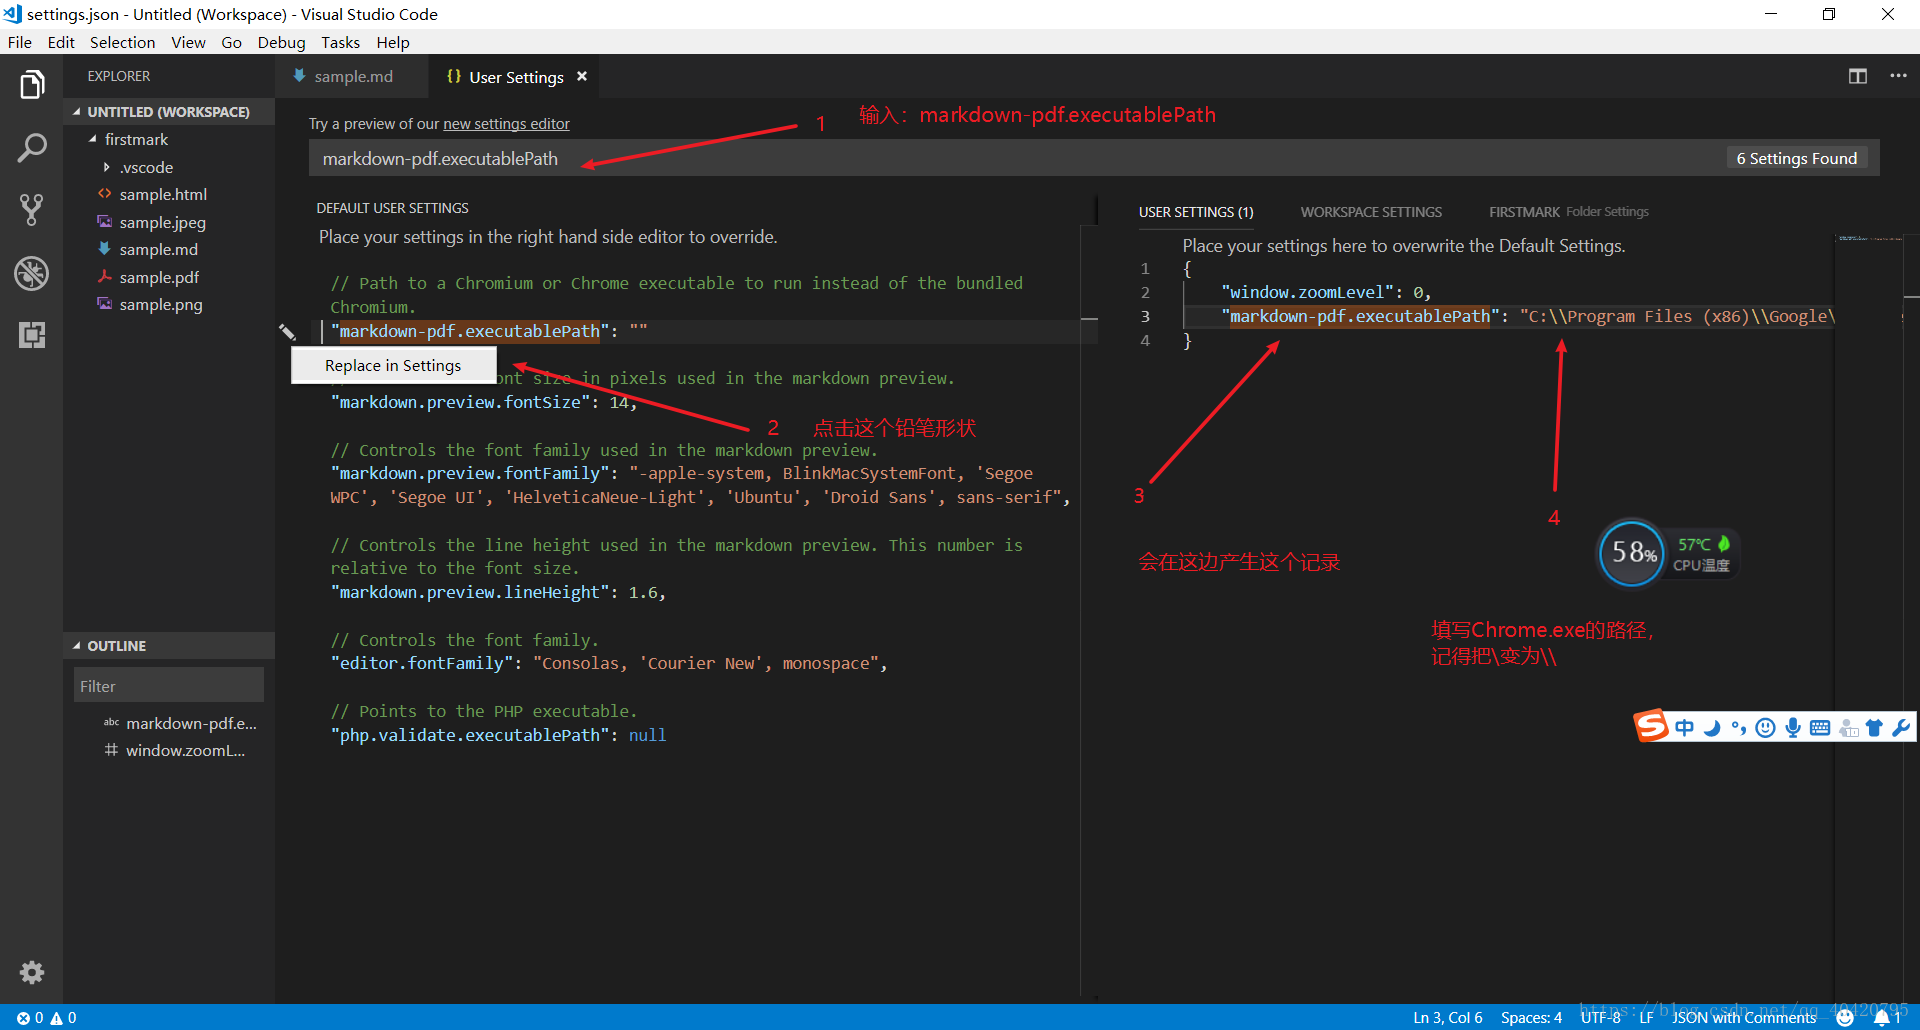The image size is (1920, 1030).
Task: Open the more actions ellipsis menu
Action: point(1899,76)
